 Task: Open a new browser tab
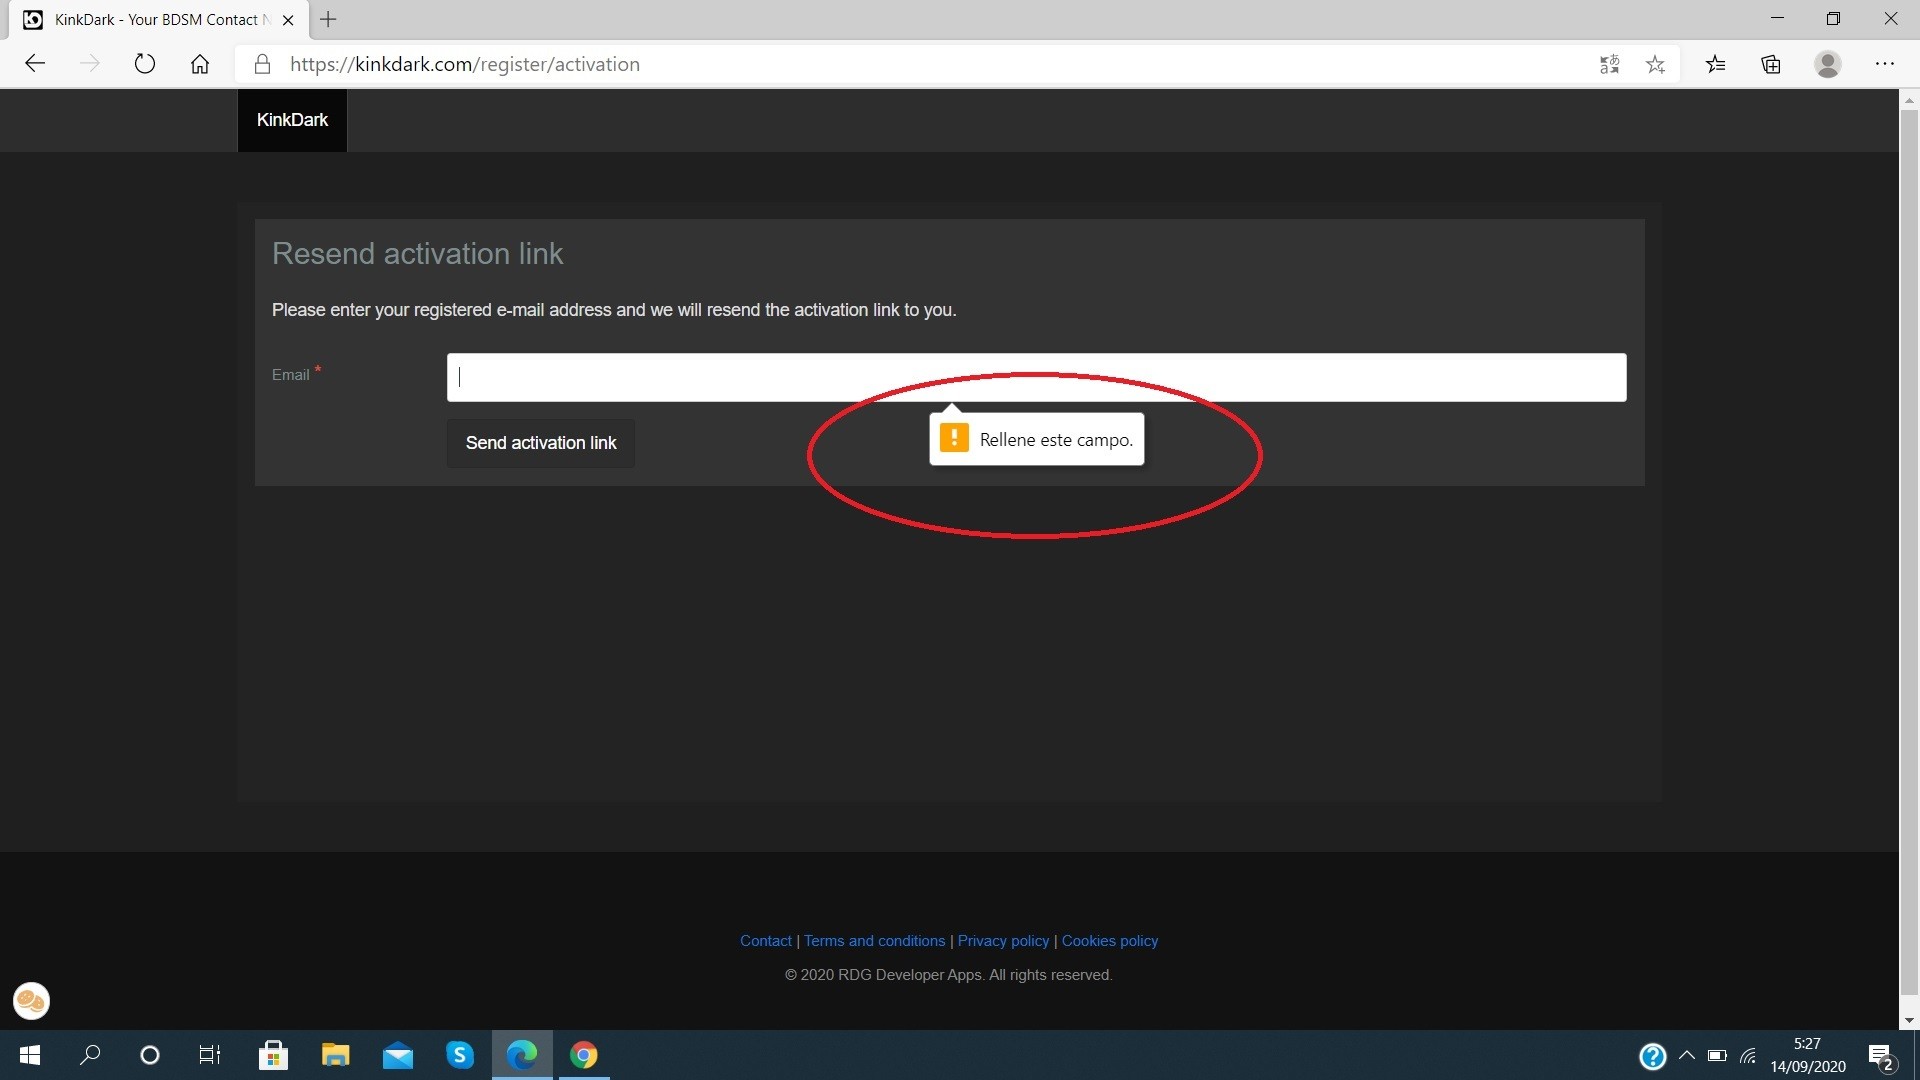(x=328, y=19)
